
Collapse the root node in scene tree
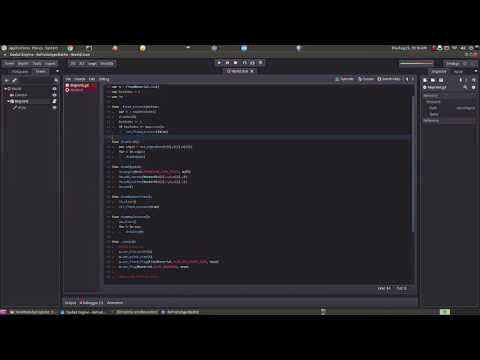5,89
